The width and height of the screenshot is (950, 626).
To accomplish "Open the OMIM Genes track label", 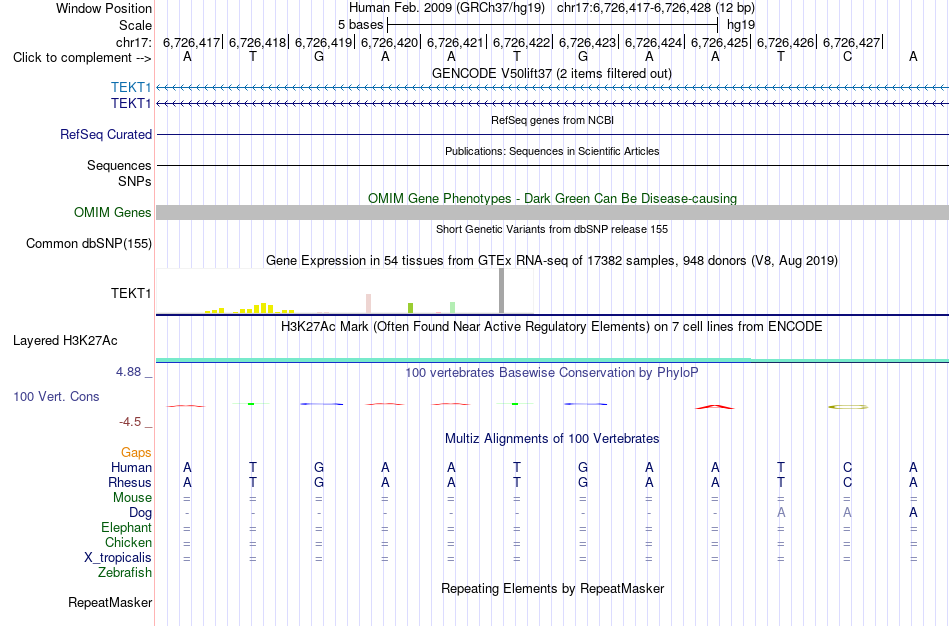I will 113,213.
